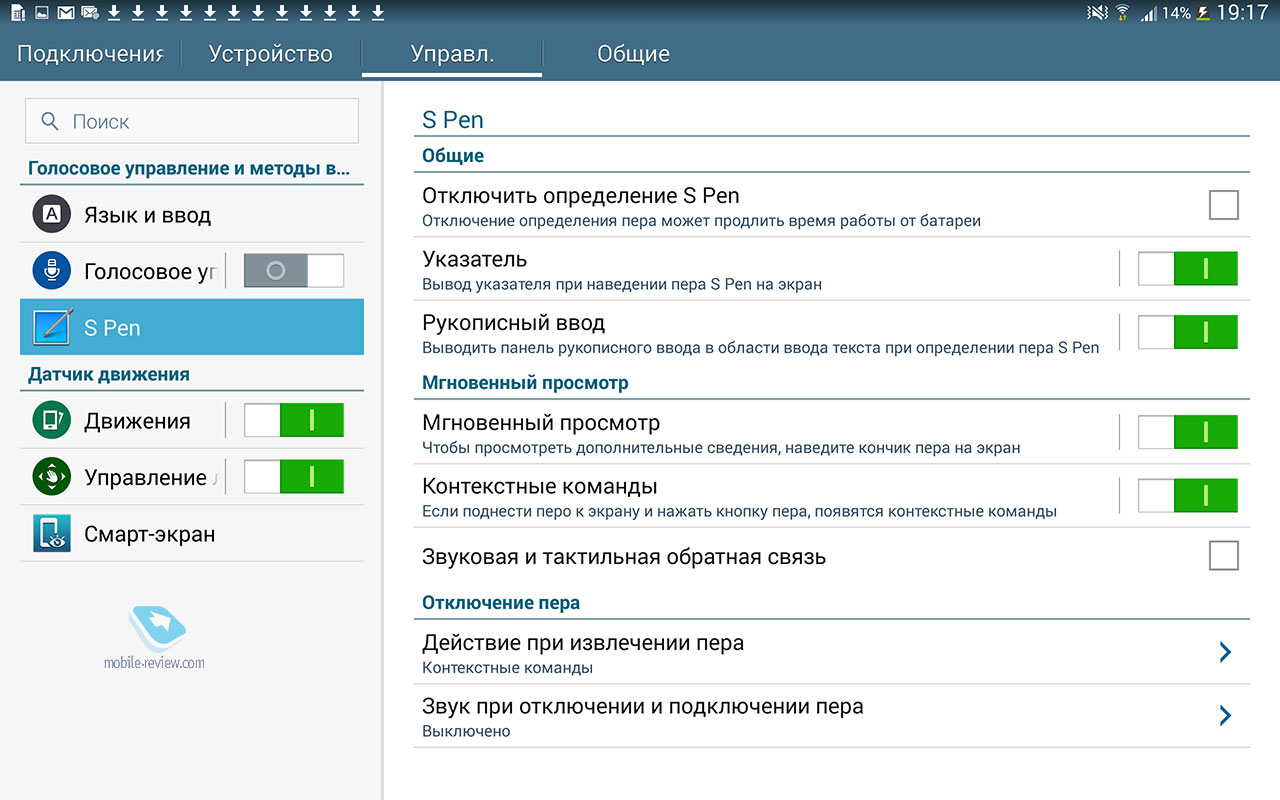Tap the 14% battery percentage
Image resolution: width=1280 pixels, height=800 pixels.
[1177, 14]
